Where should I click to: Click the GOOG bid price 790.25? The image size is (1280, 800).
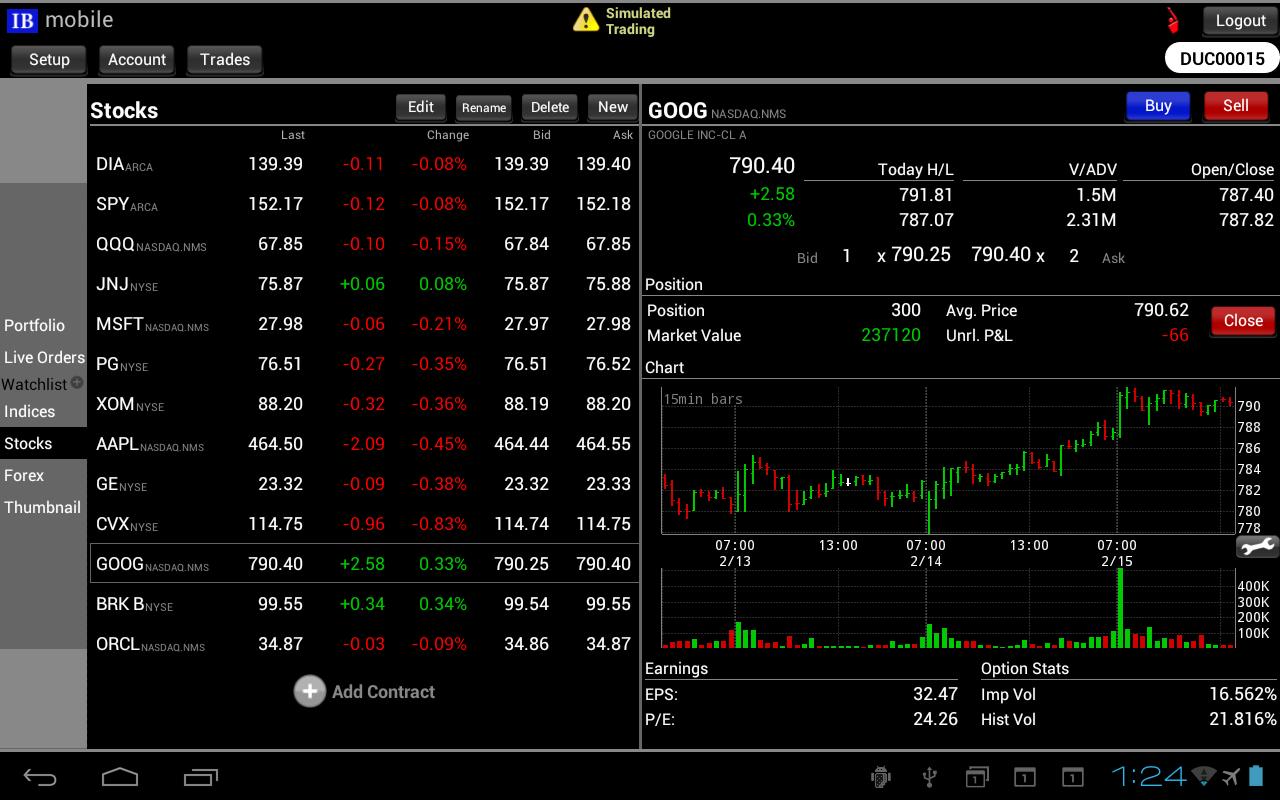[921, 254]
